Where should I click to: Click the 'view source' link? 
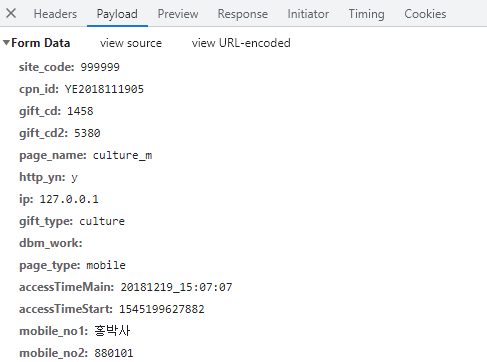click(131, 43)
